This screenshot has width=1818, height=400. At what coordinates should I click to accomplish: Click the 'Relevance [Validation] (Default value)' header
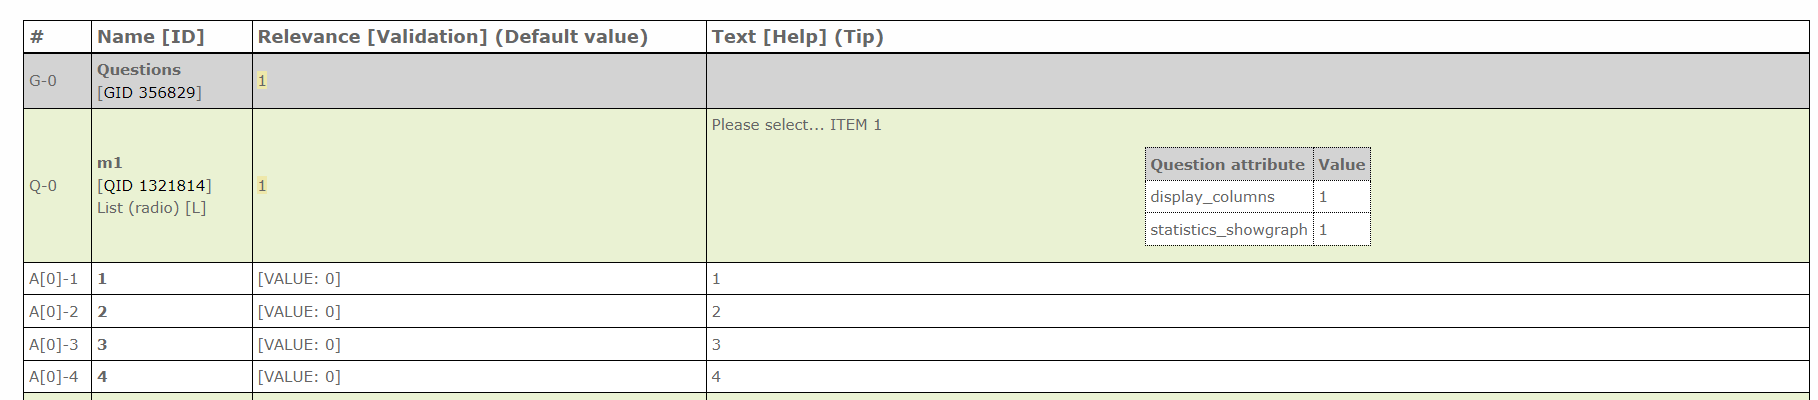click(x=452, y=37)
